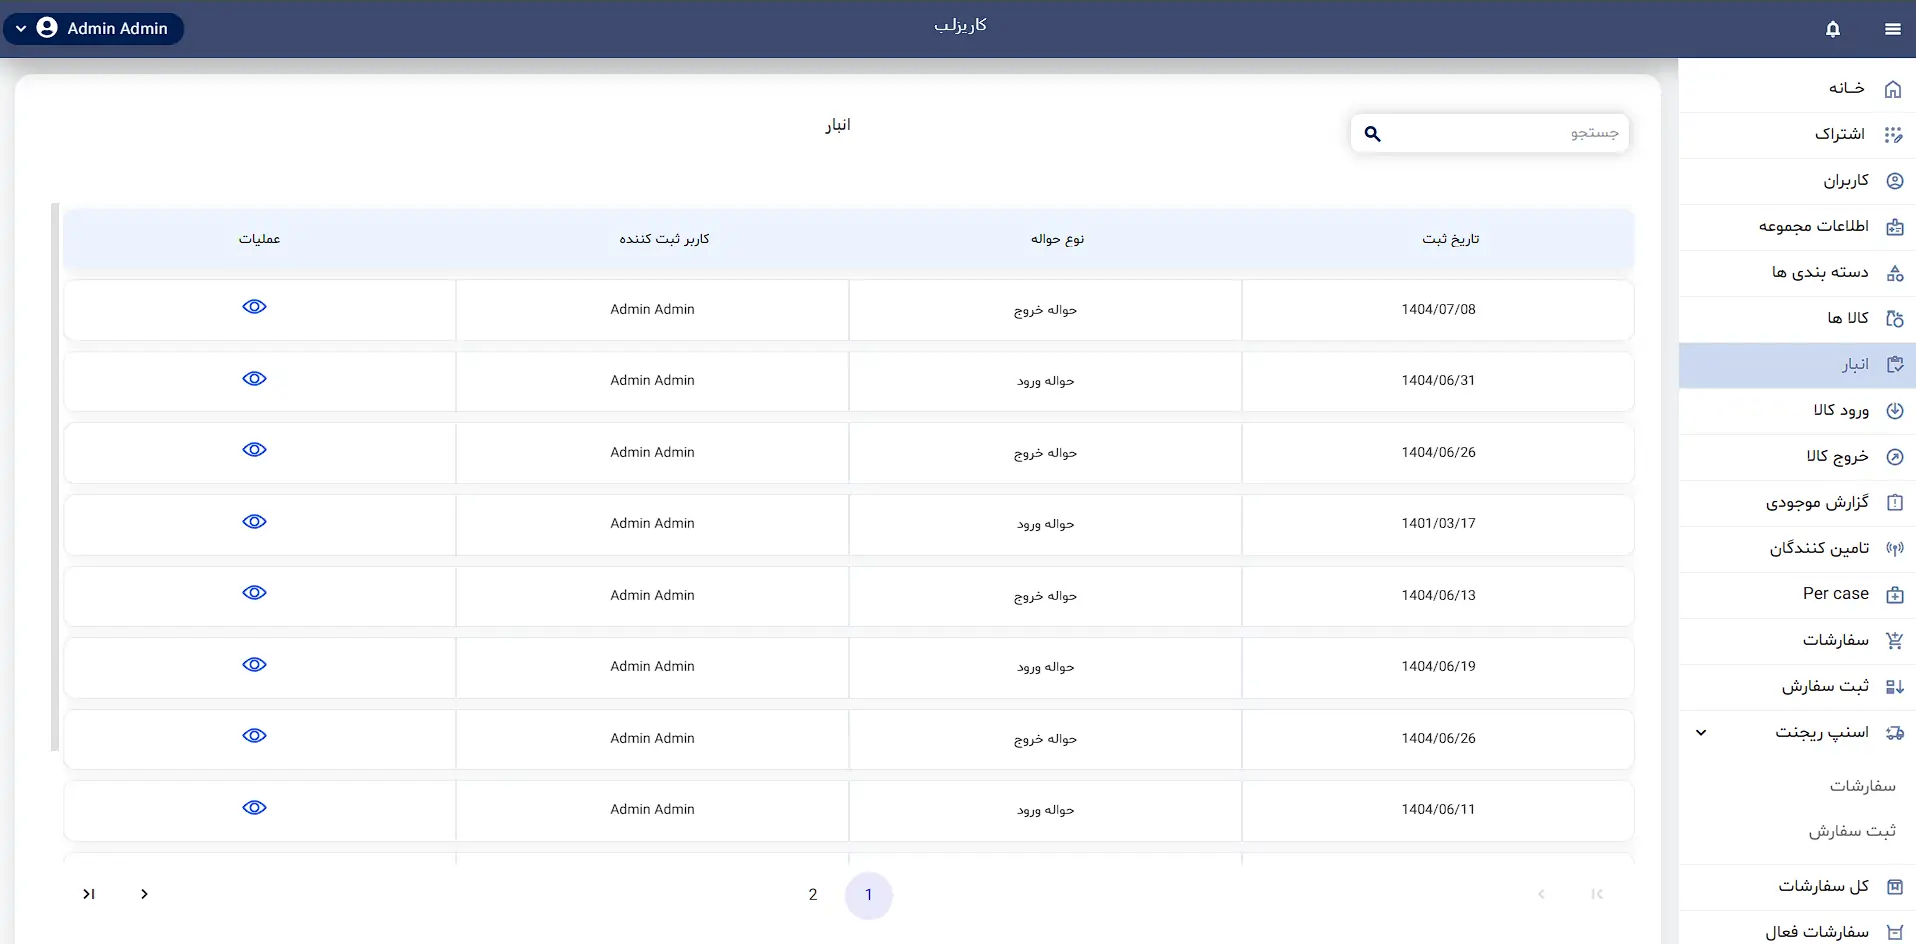Viewport: 1916px width, 944px height.
Task: Click the نوع حواله column header
Action: pyautogui.click(x=1057, y=239)
